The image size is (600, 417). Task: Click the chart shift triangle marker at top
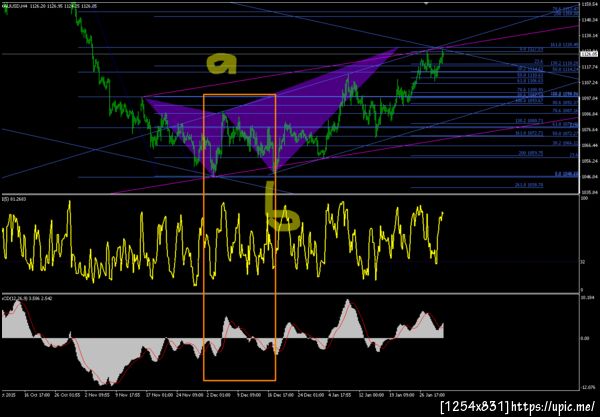click(x=426, y=3)
